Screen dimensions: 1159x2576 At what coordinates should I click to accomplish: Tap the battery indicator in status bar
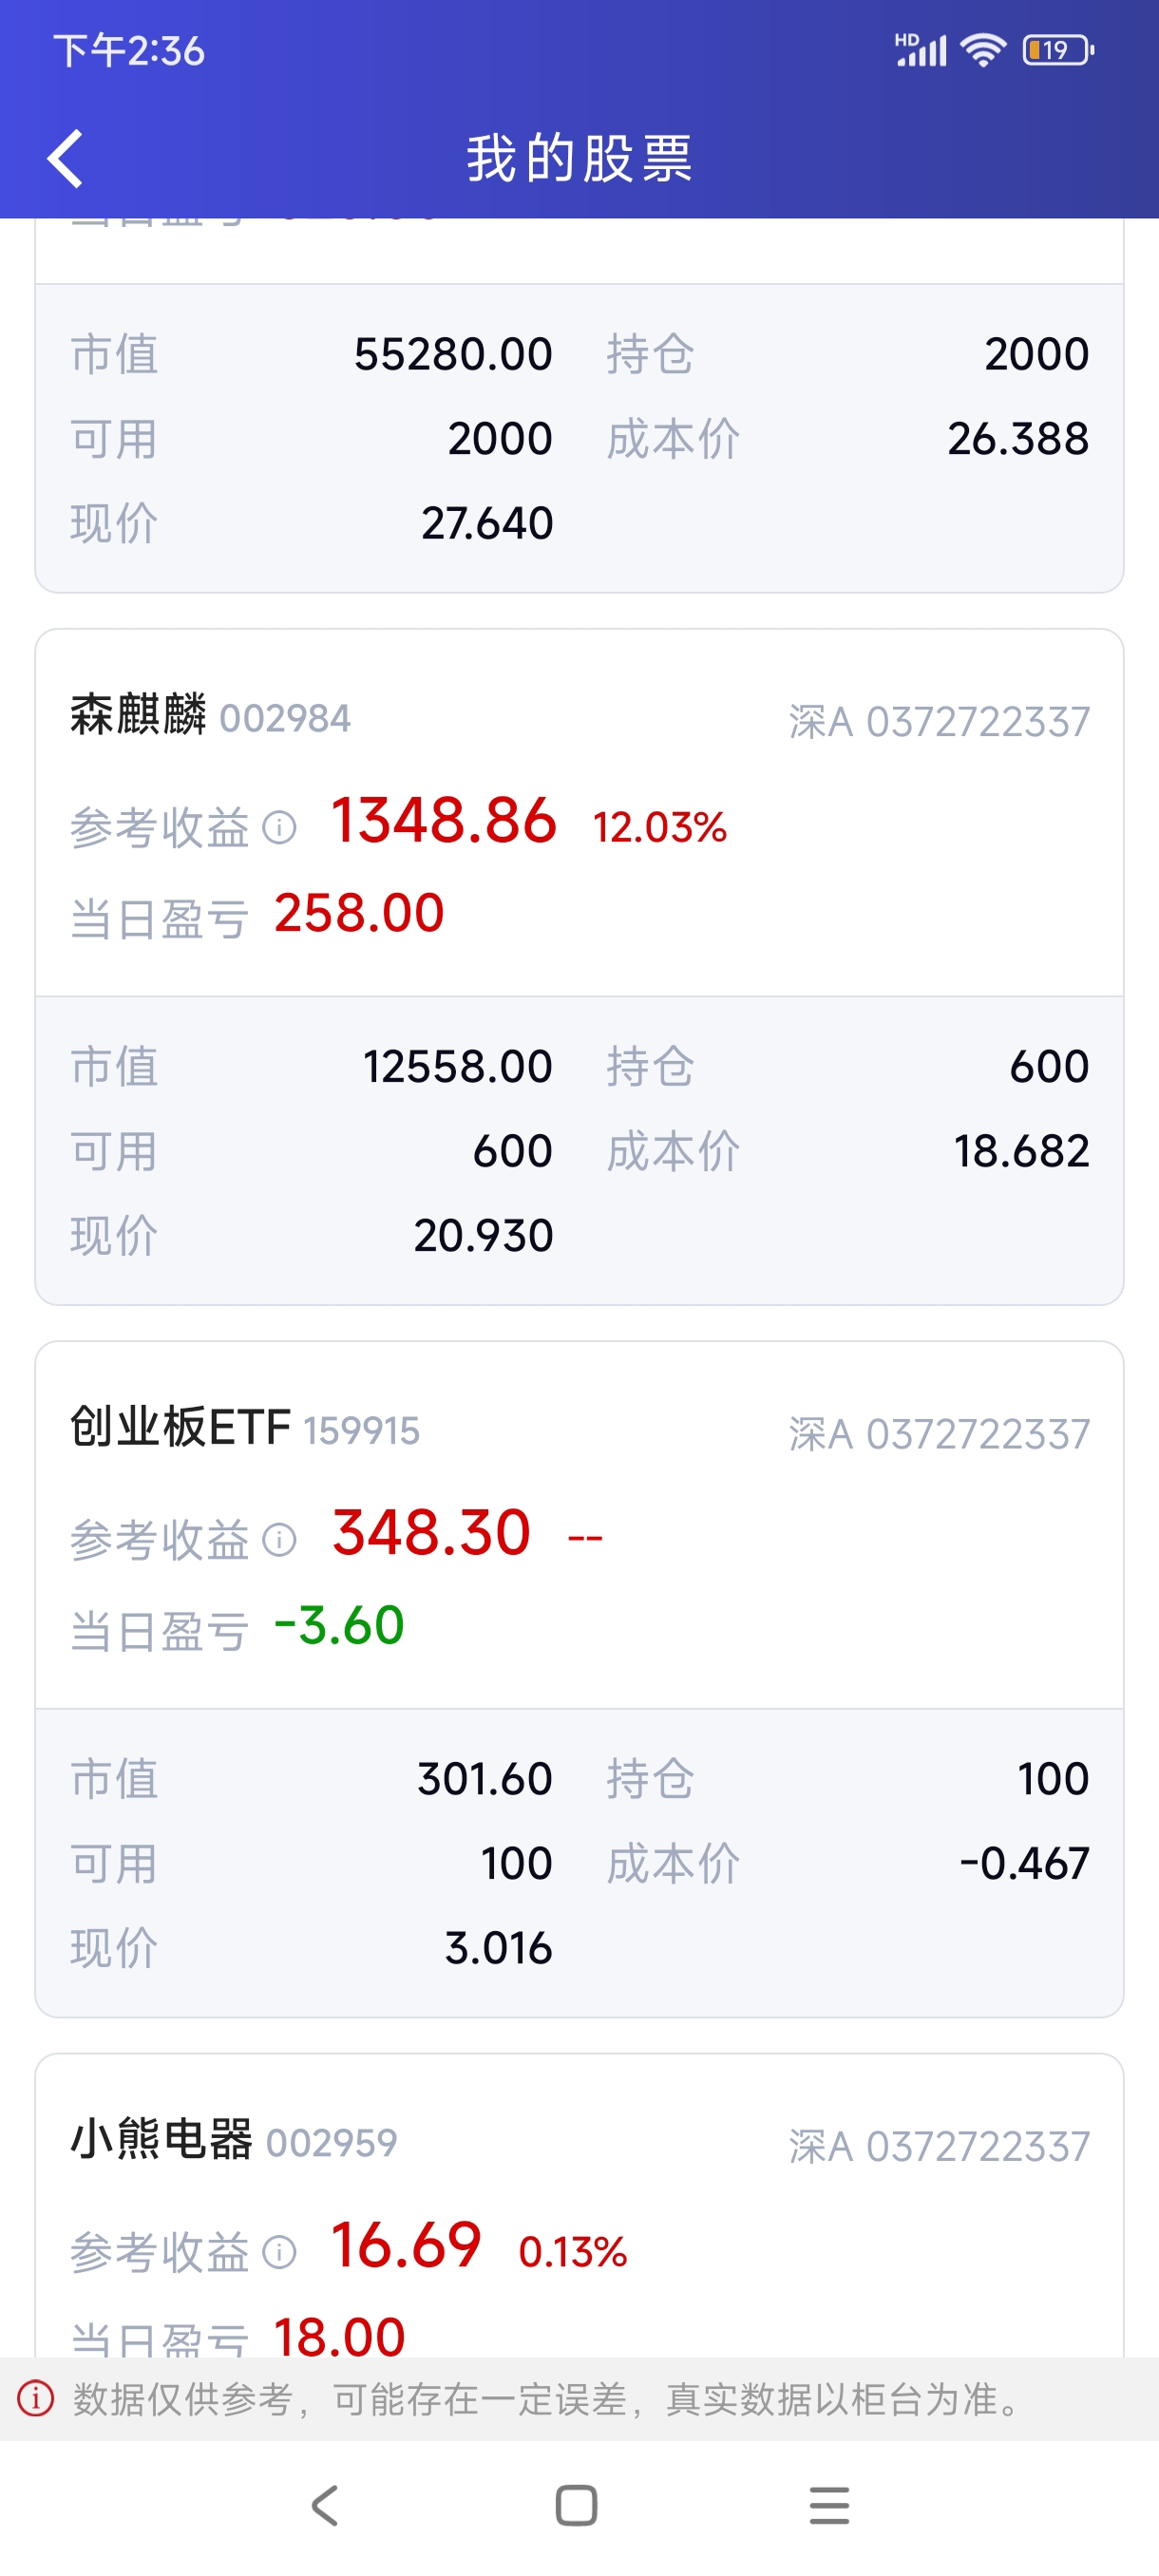(x=1057, y=50)
